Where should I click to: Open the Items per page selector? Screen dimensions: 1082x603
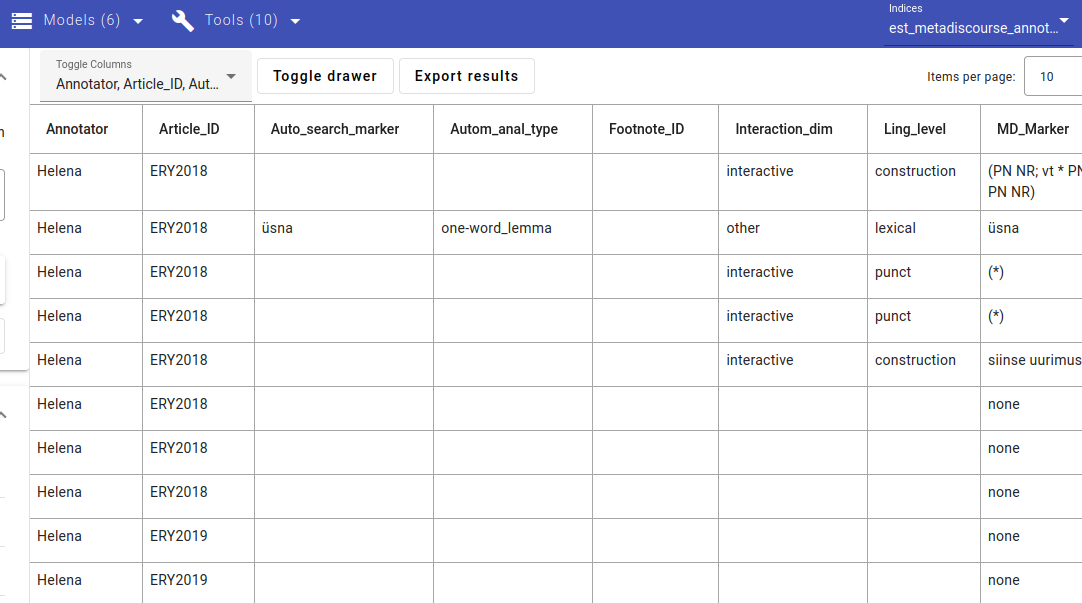pyautogui.click(x=1053, y=77)
